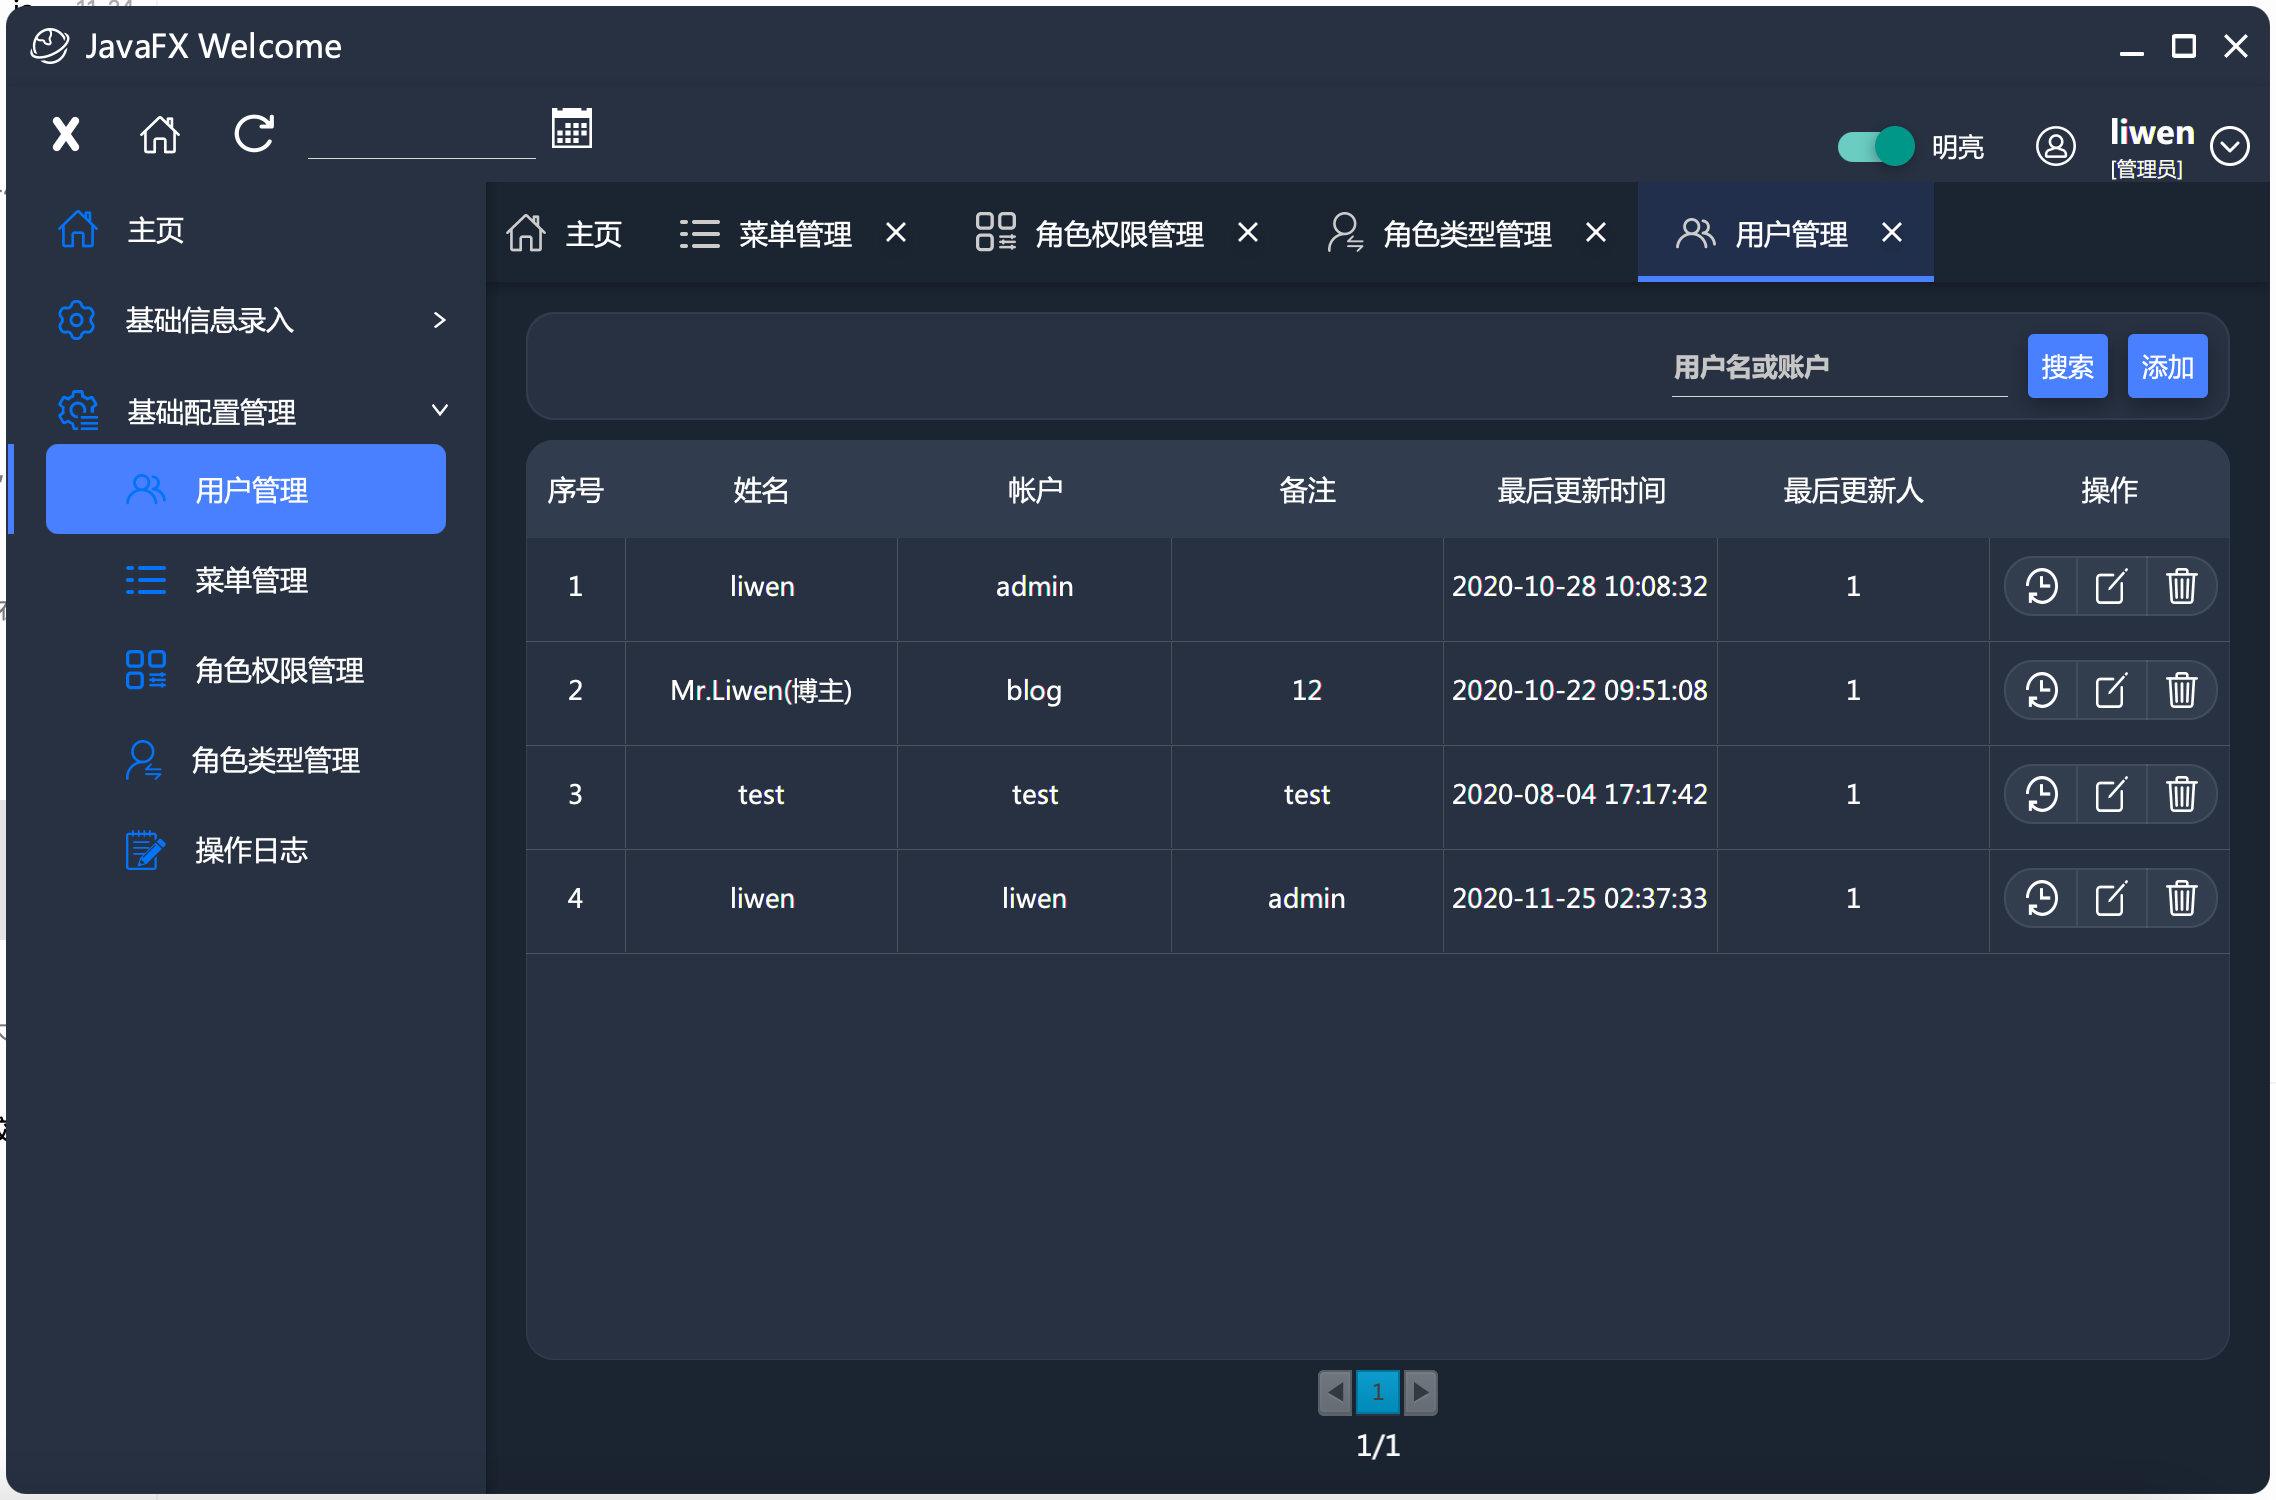2276x1500 pixels.
Task: Open the liwen account dropdown arrow
Action: click(x=2230, y=146)
